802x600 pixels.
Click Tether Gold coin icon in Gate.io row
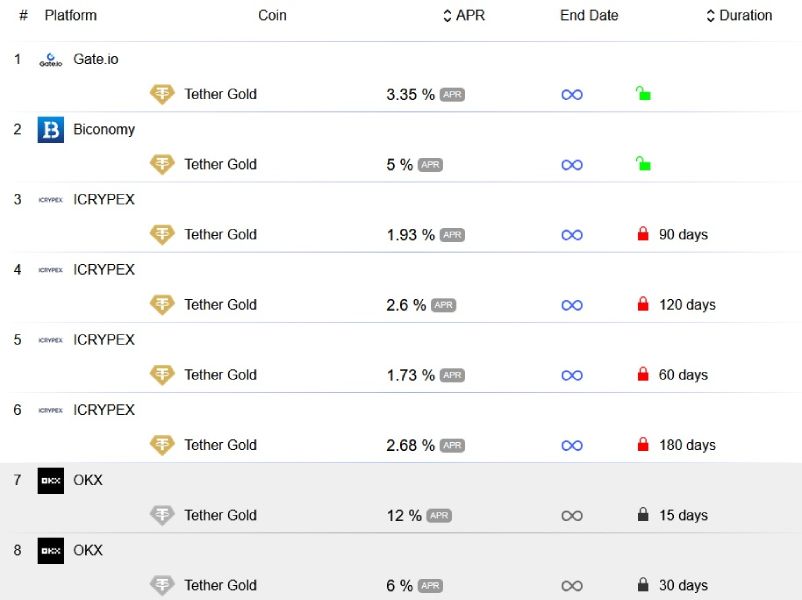click(x=162, y=94)
